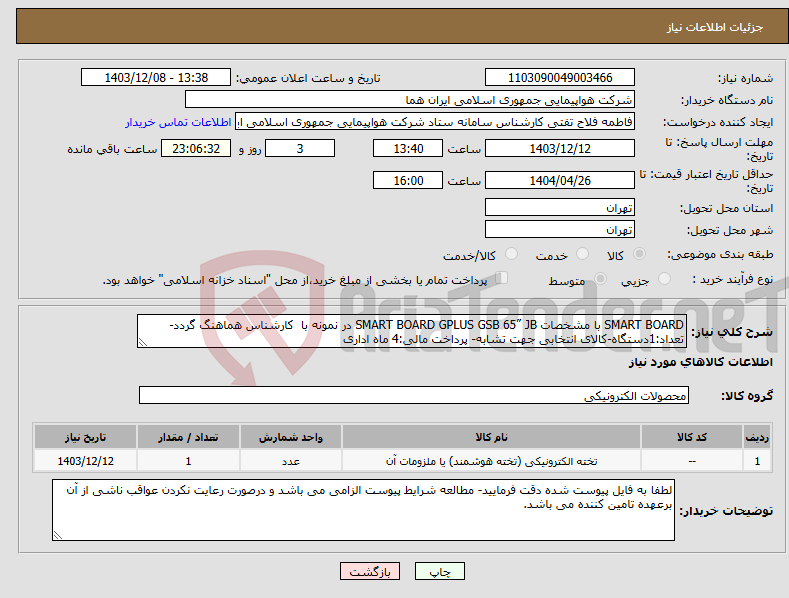The width and height of the screenshot is (789, 598).
Task: Click the product group field محصولات الکترونیکی
Action: click(x=414, y=396)
